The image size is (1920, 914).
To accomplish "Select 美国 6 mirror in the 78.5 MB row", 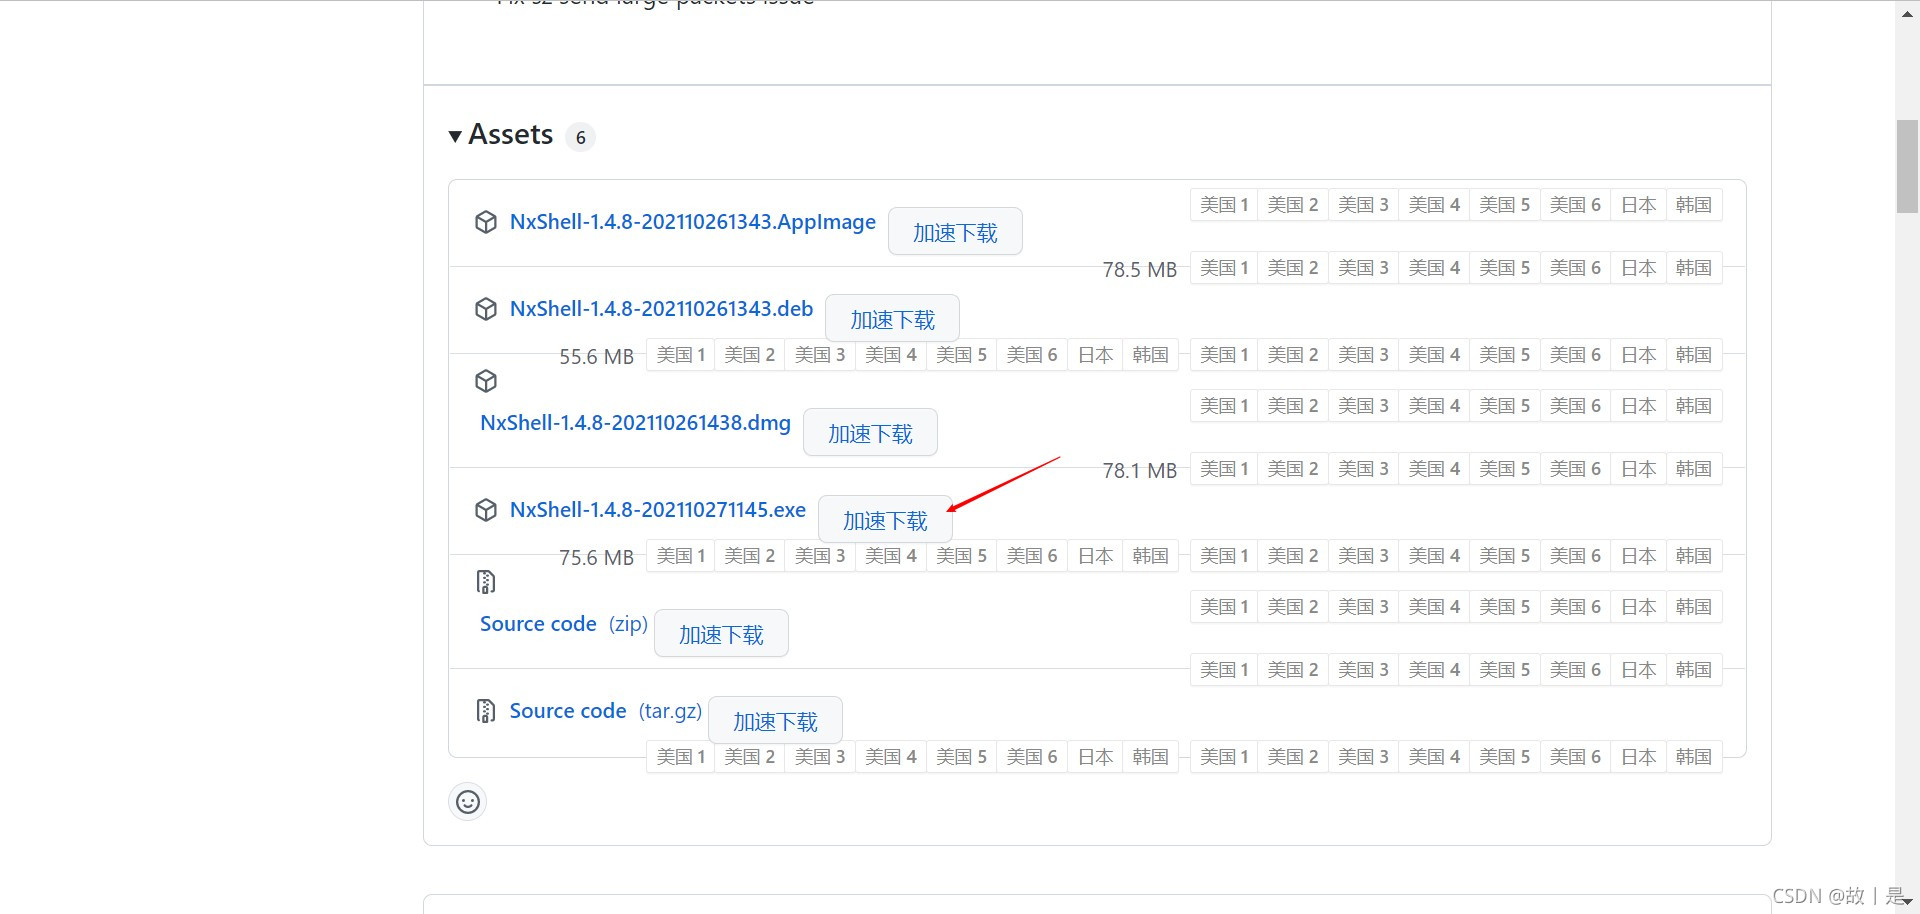I will (1575, 268).
